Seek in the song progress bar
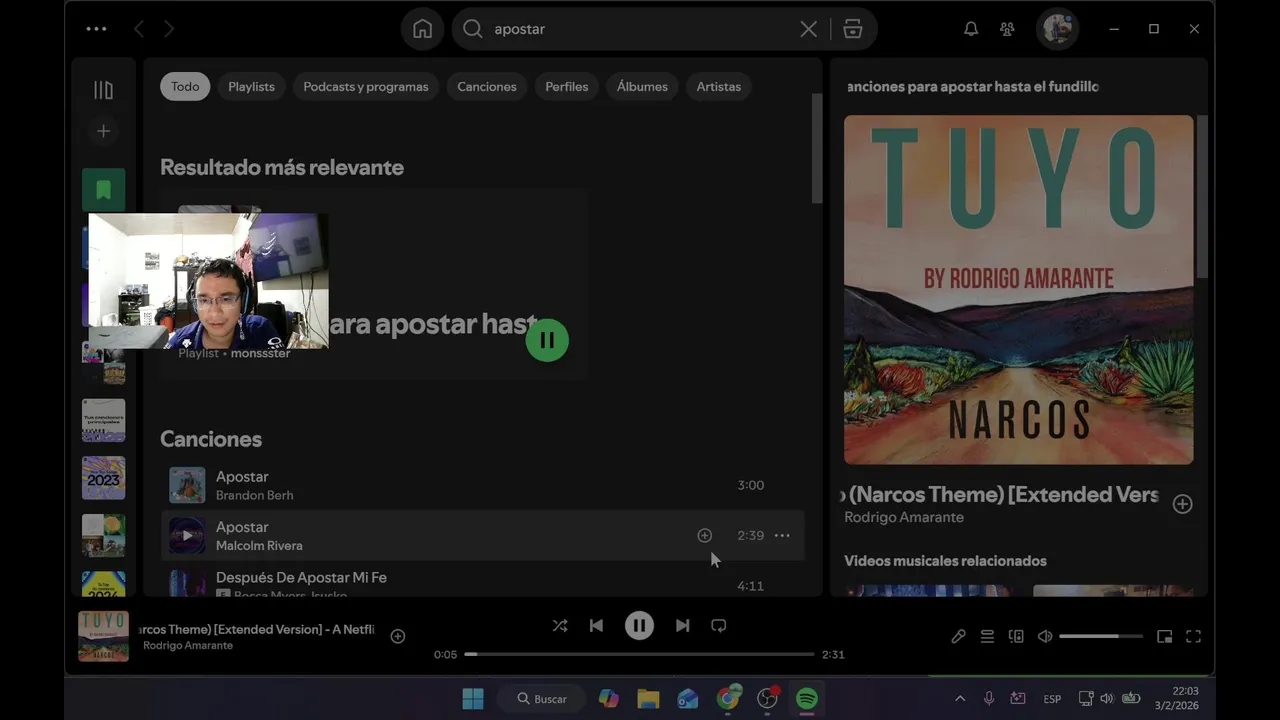 [639, 654]
